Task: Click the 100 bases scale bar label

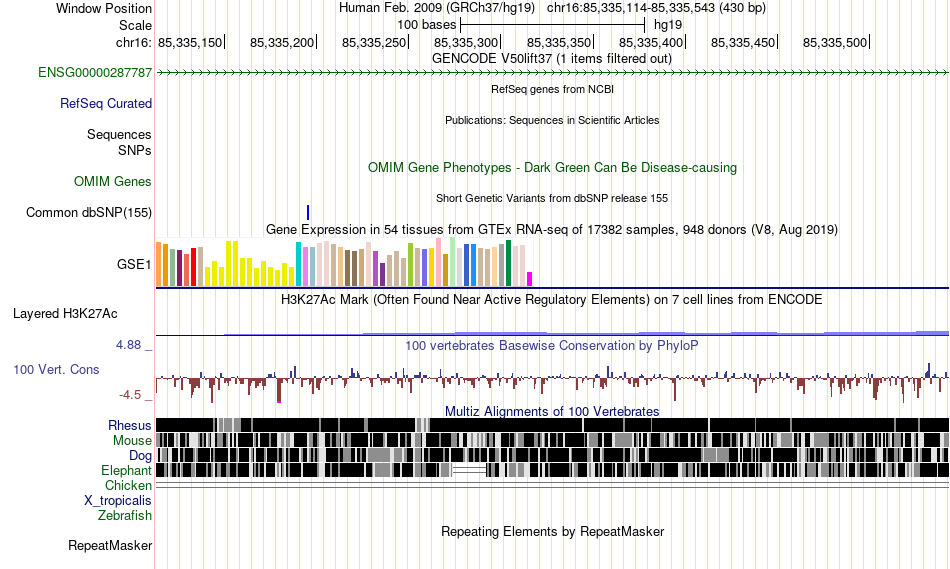Action: pos(427,25)
